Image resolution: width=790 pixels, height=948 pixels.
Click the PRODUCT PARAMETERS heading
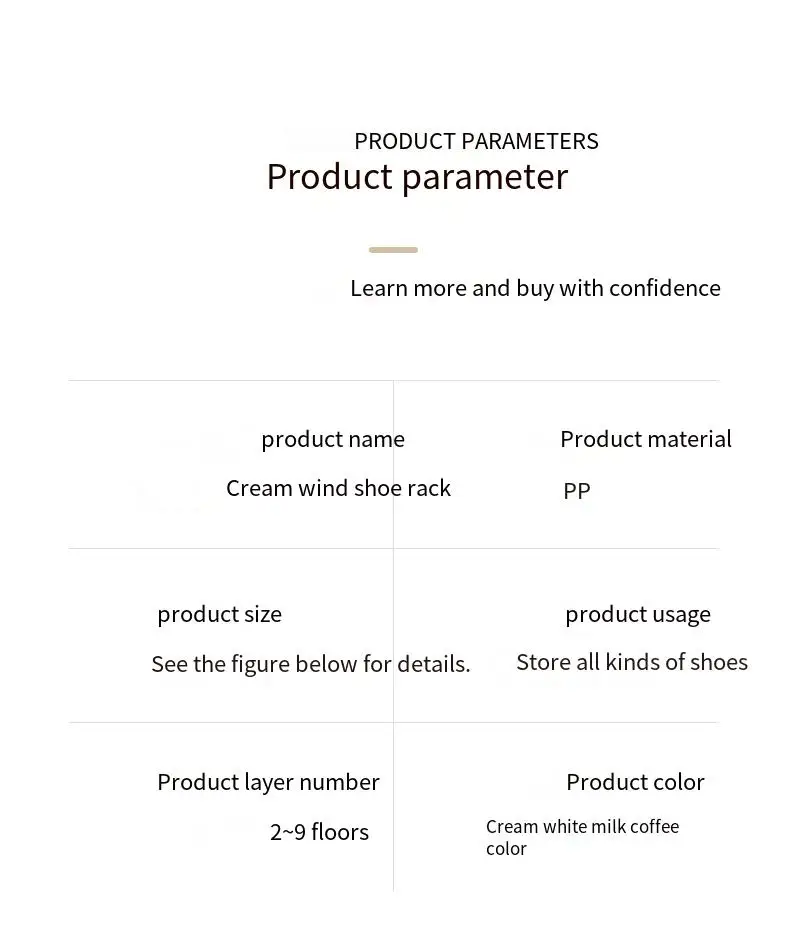click(476, 141)
